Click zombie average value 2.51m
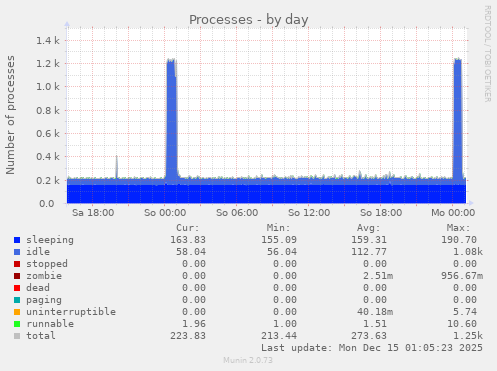This screenshot has width=497, height=371. coord(378,276)
